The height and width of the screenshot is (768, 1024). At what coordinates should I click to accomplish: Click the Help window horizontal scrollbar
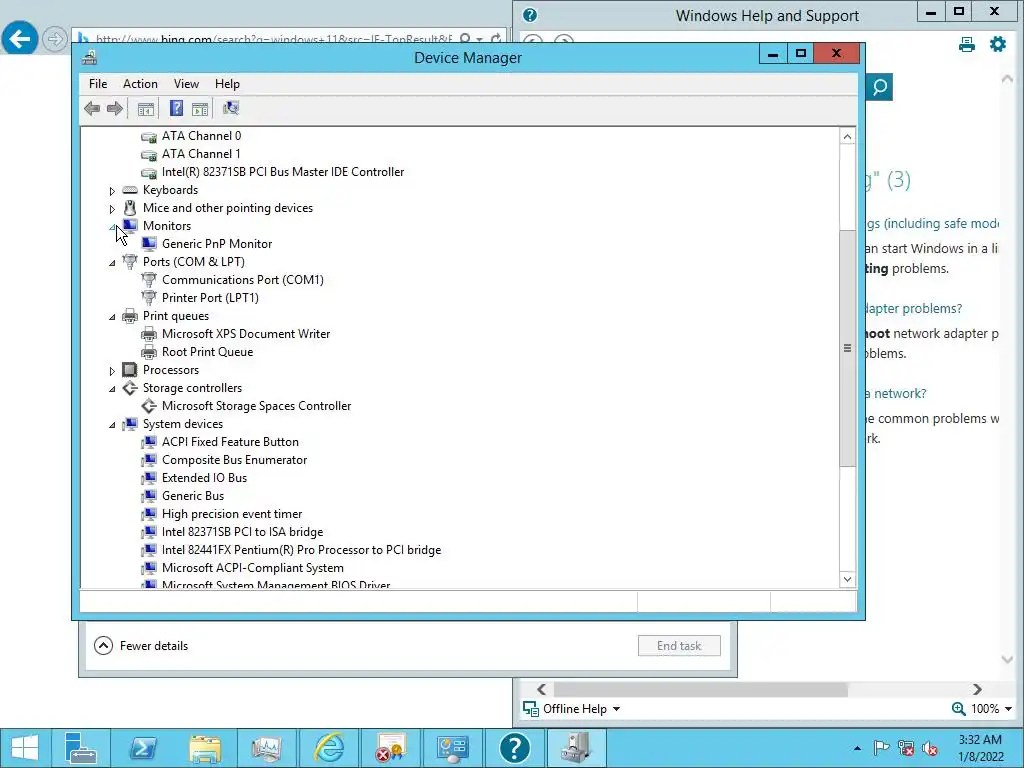click(700, 690)
